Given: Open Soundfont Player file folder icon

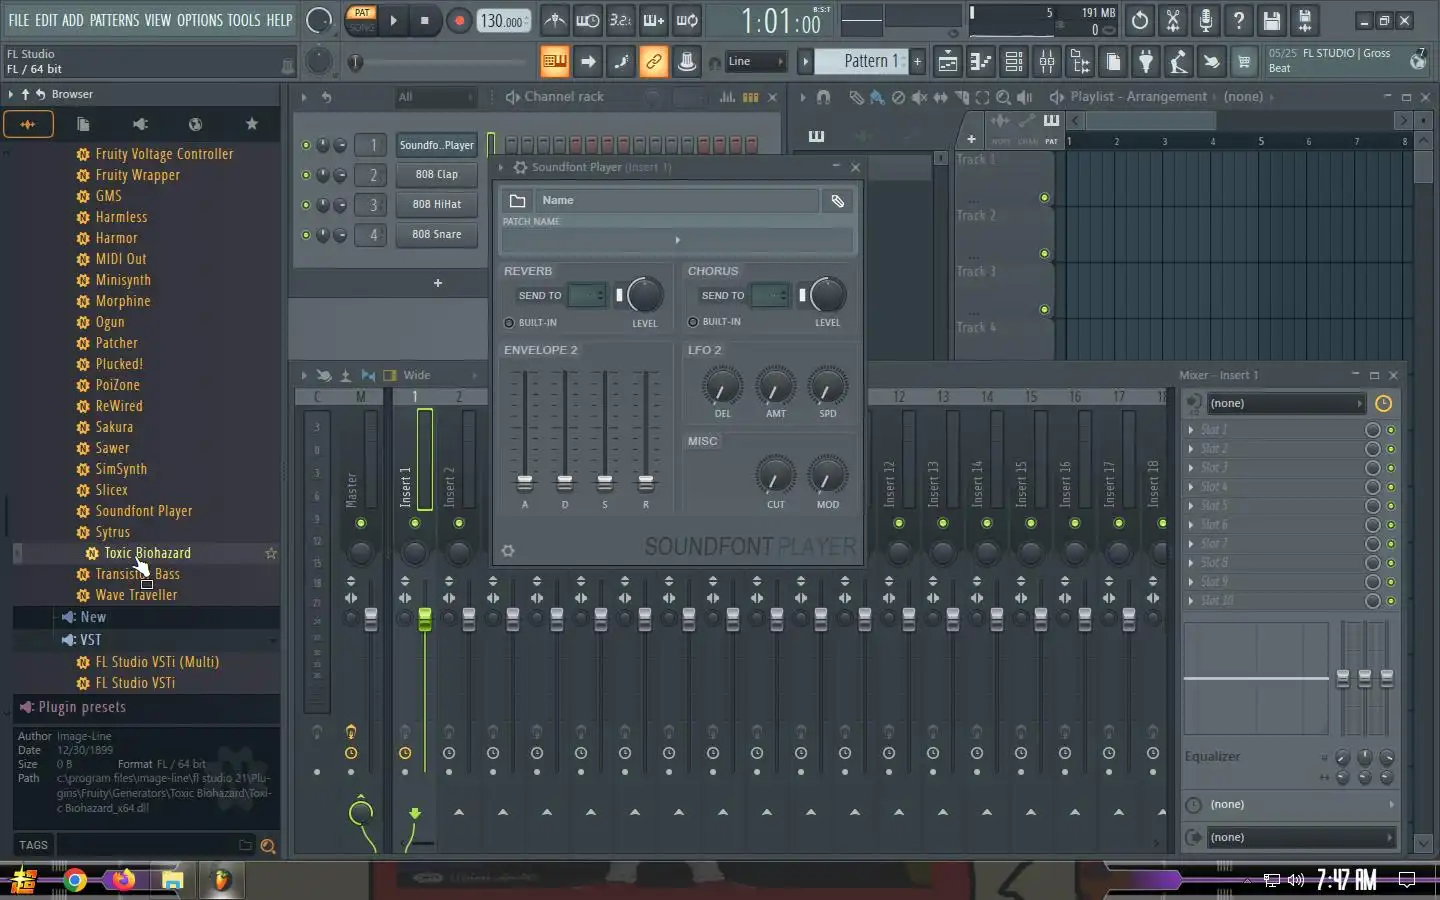Looking at the screenshot, I should click(x=517, y=201).
